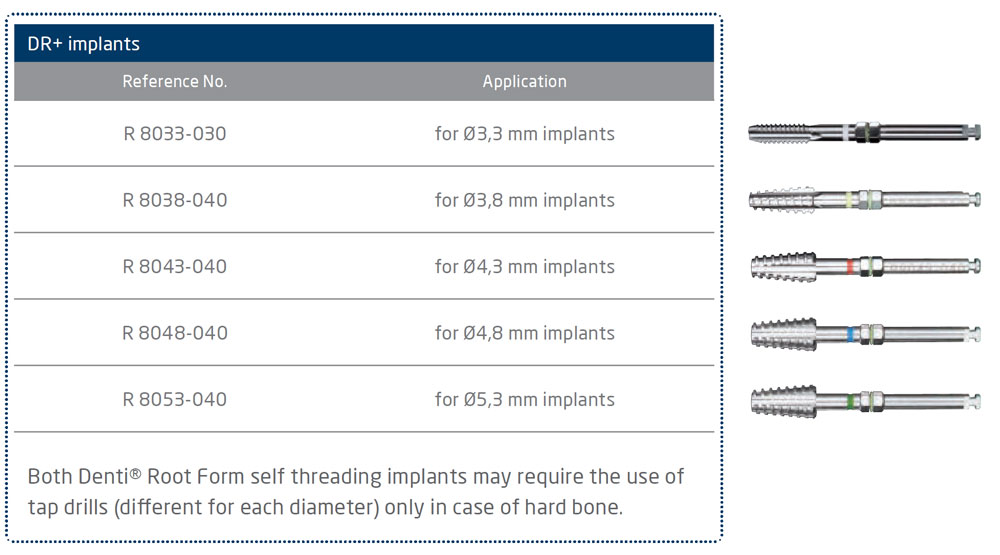Click the red-banded Ø4,3 mm tap drill
This screenshot has width=1000, height=555.
point(864,266)
